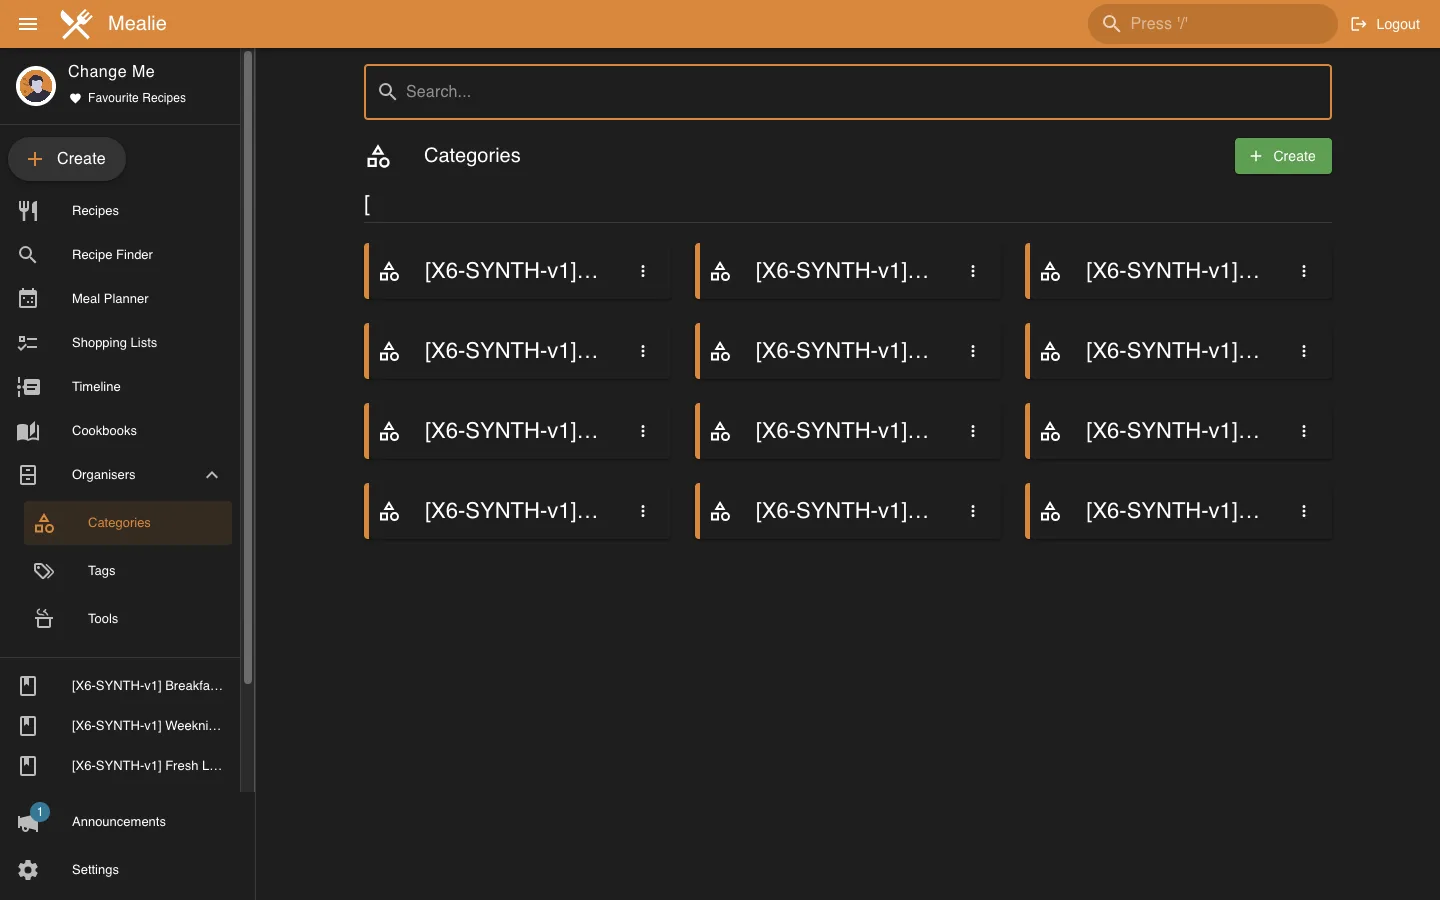Focus the top bar 'Press /' search
This screenshot has width=1440, height=900.
1212,24
